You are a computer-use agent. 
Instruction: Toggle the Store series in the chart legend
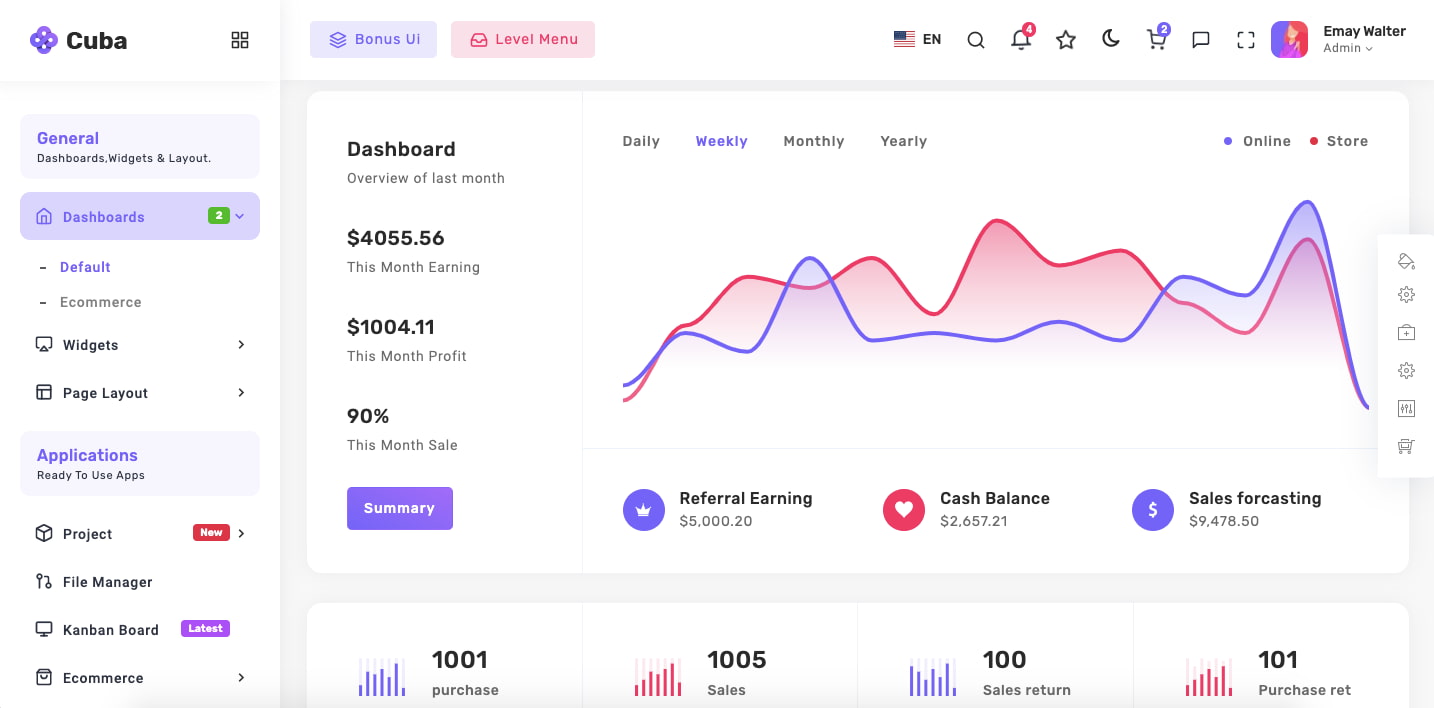(1338, 141)
